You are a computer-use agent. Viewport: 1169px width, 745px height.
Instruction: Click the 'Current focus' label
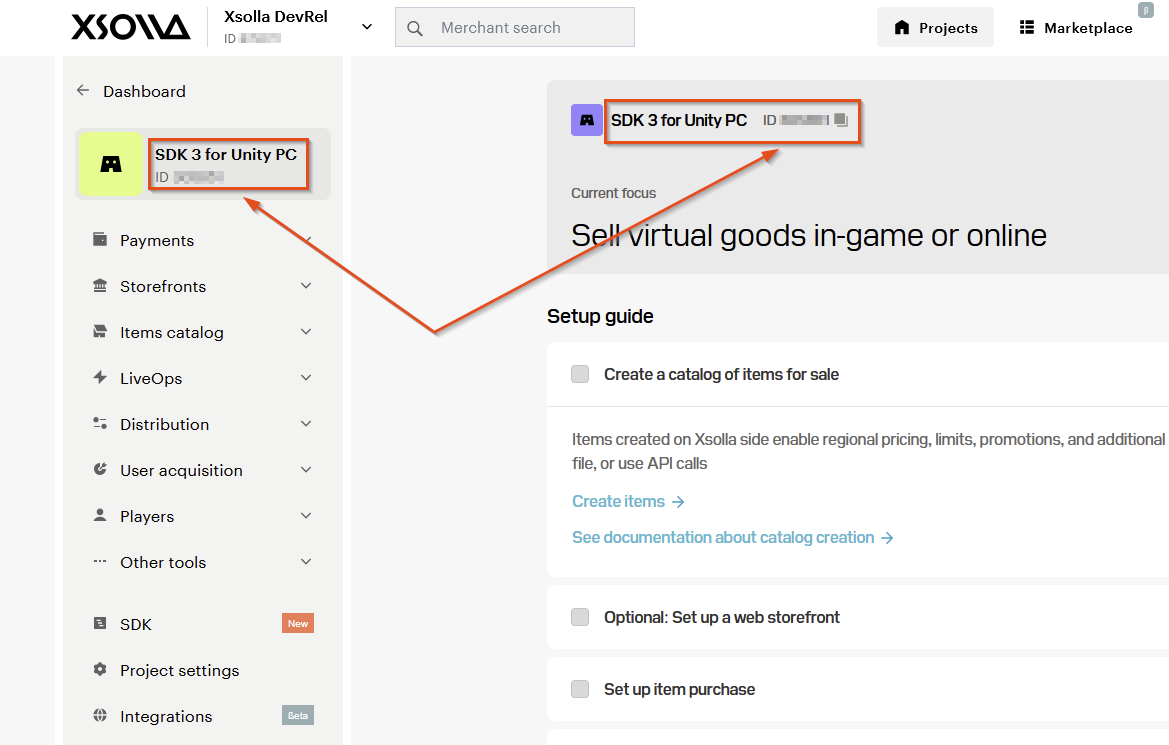click(x=614, y=193)
